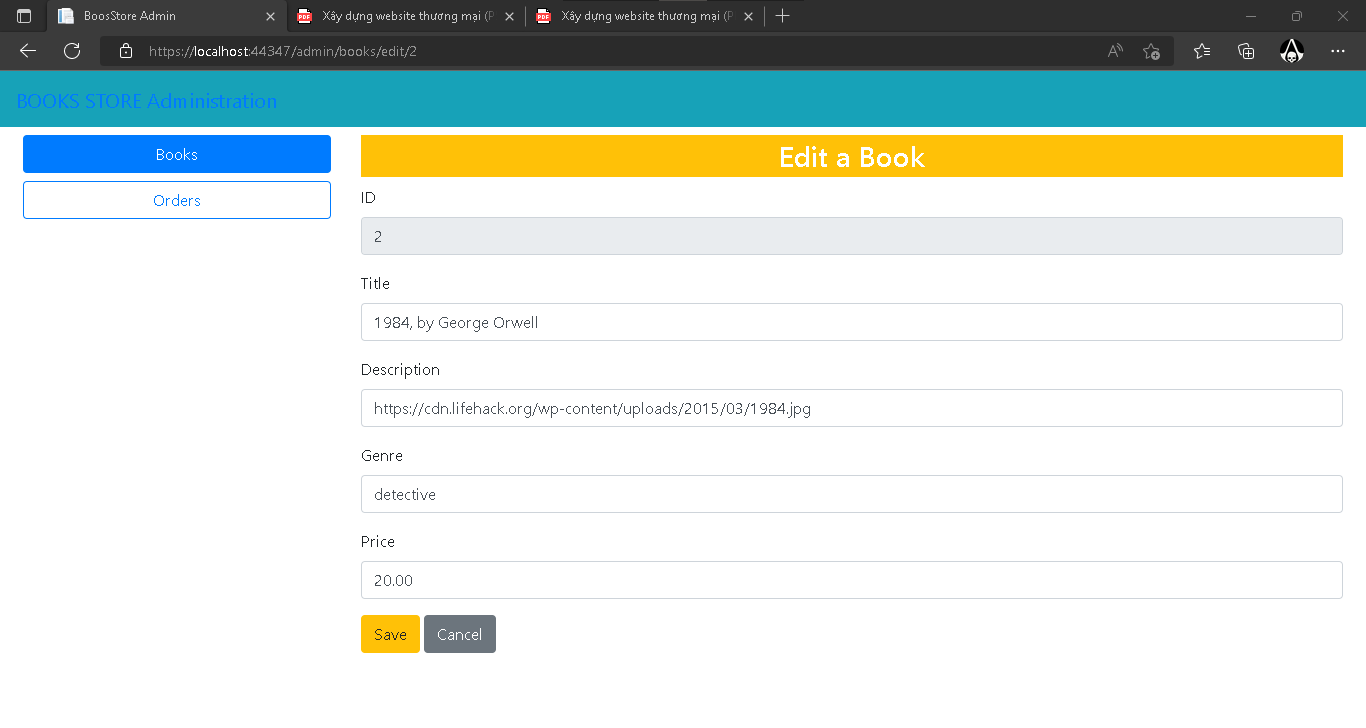Image resolution: width=1366 pixels, height=728 pixels.
Task: Open Read Aloud icon in address bar
Action: point(1115,51)
